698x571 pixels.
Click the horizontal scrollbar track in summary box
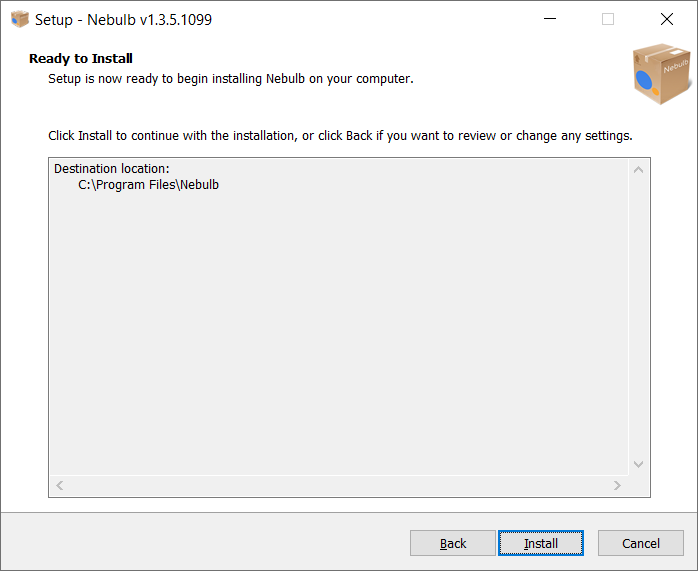pyautogui.click(x=338, y=485)
